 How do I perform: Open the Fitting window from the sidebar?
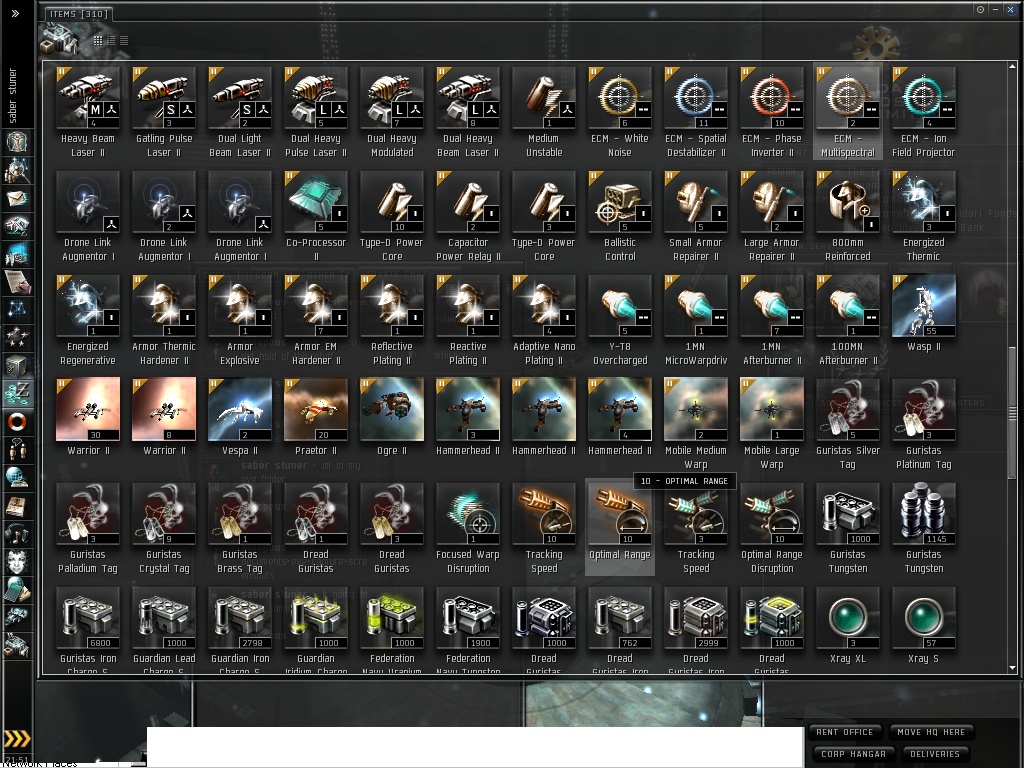(16, 226)
